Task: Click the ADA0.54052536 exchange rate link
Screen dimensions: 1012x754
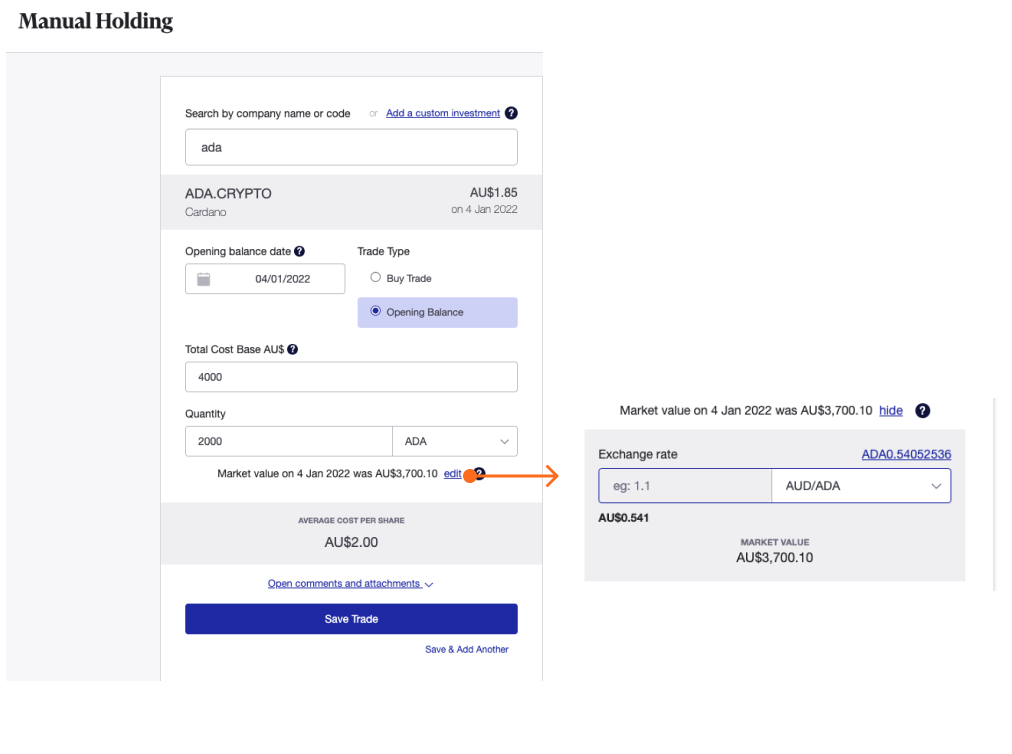Action: (906, 455)
